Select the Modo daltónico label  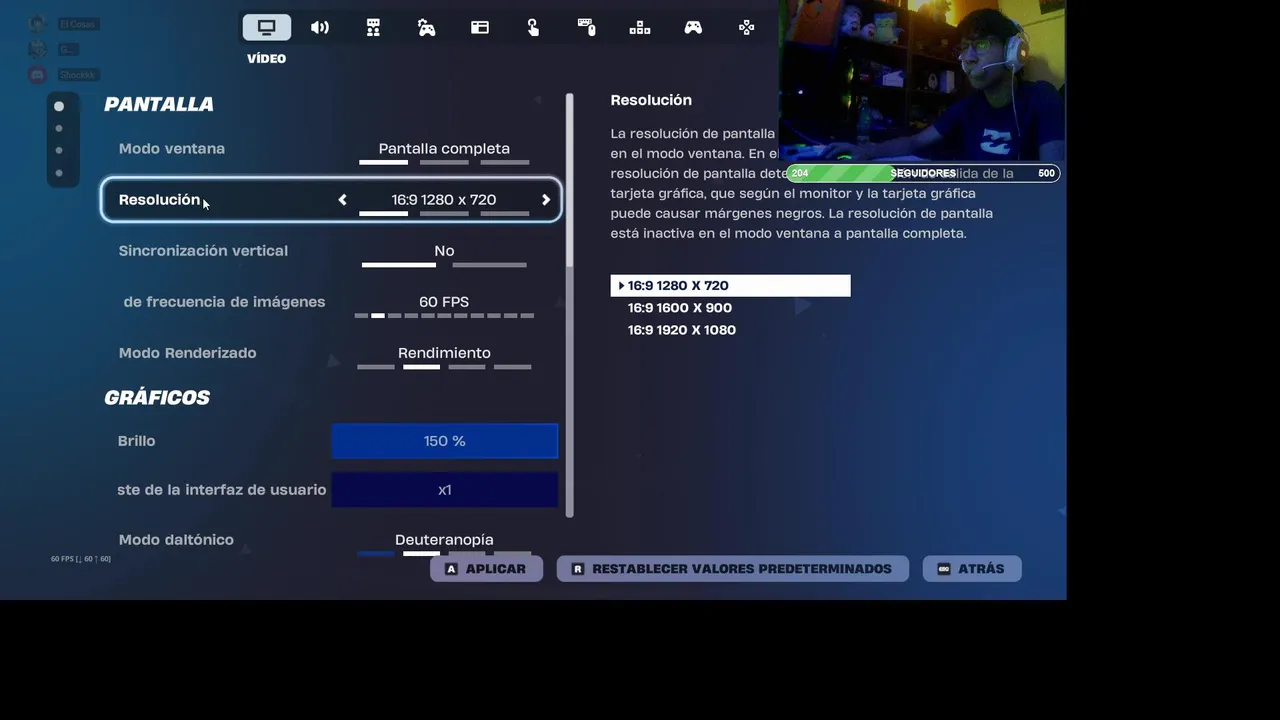[176, 540]
